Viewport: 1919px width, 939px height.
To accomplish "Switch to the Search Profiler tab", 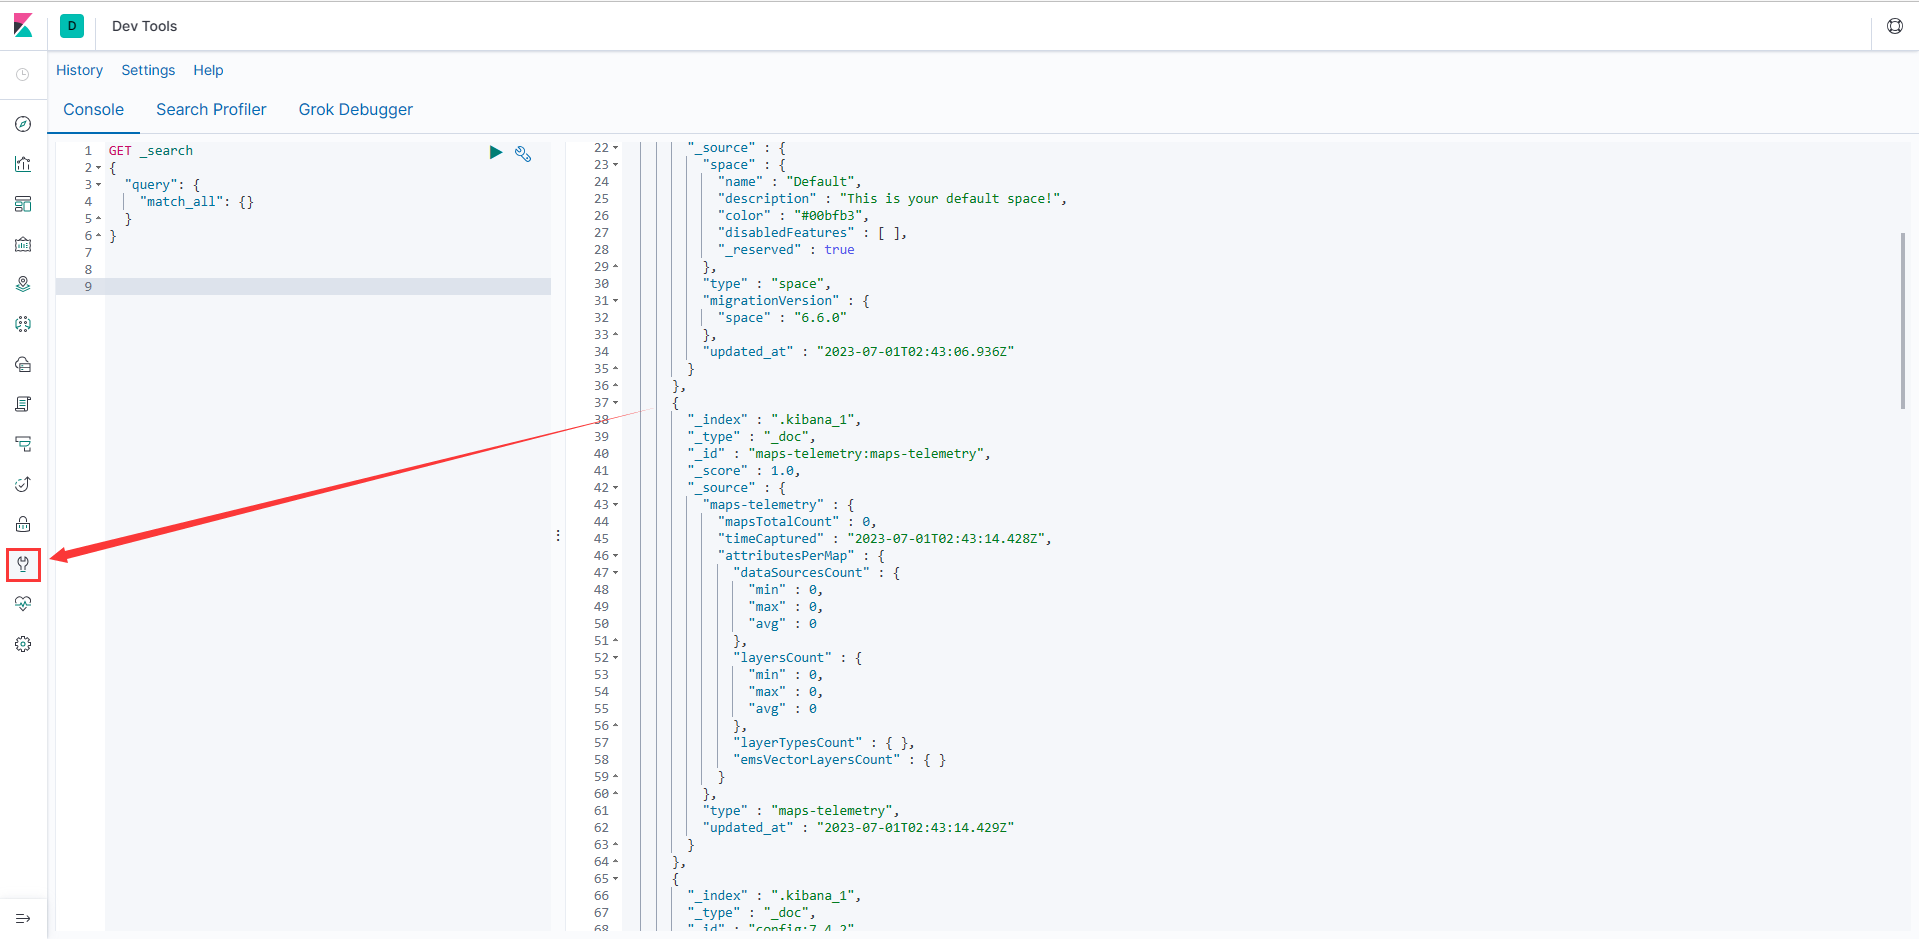I will [x=211, y=110].
